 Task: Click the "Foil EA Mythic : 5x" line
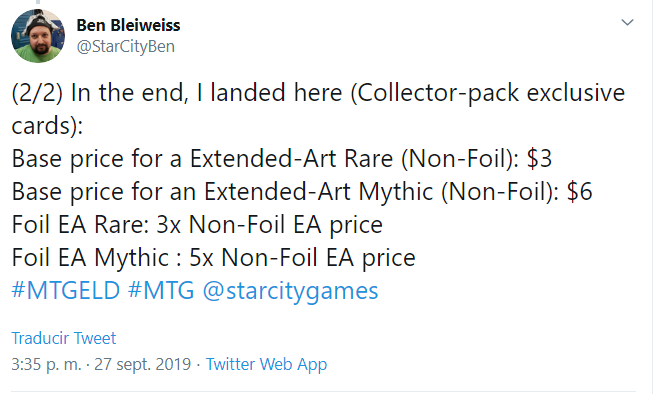click(214, 258)
